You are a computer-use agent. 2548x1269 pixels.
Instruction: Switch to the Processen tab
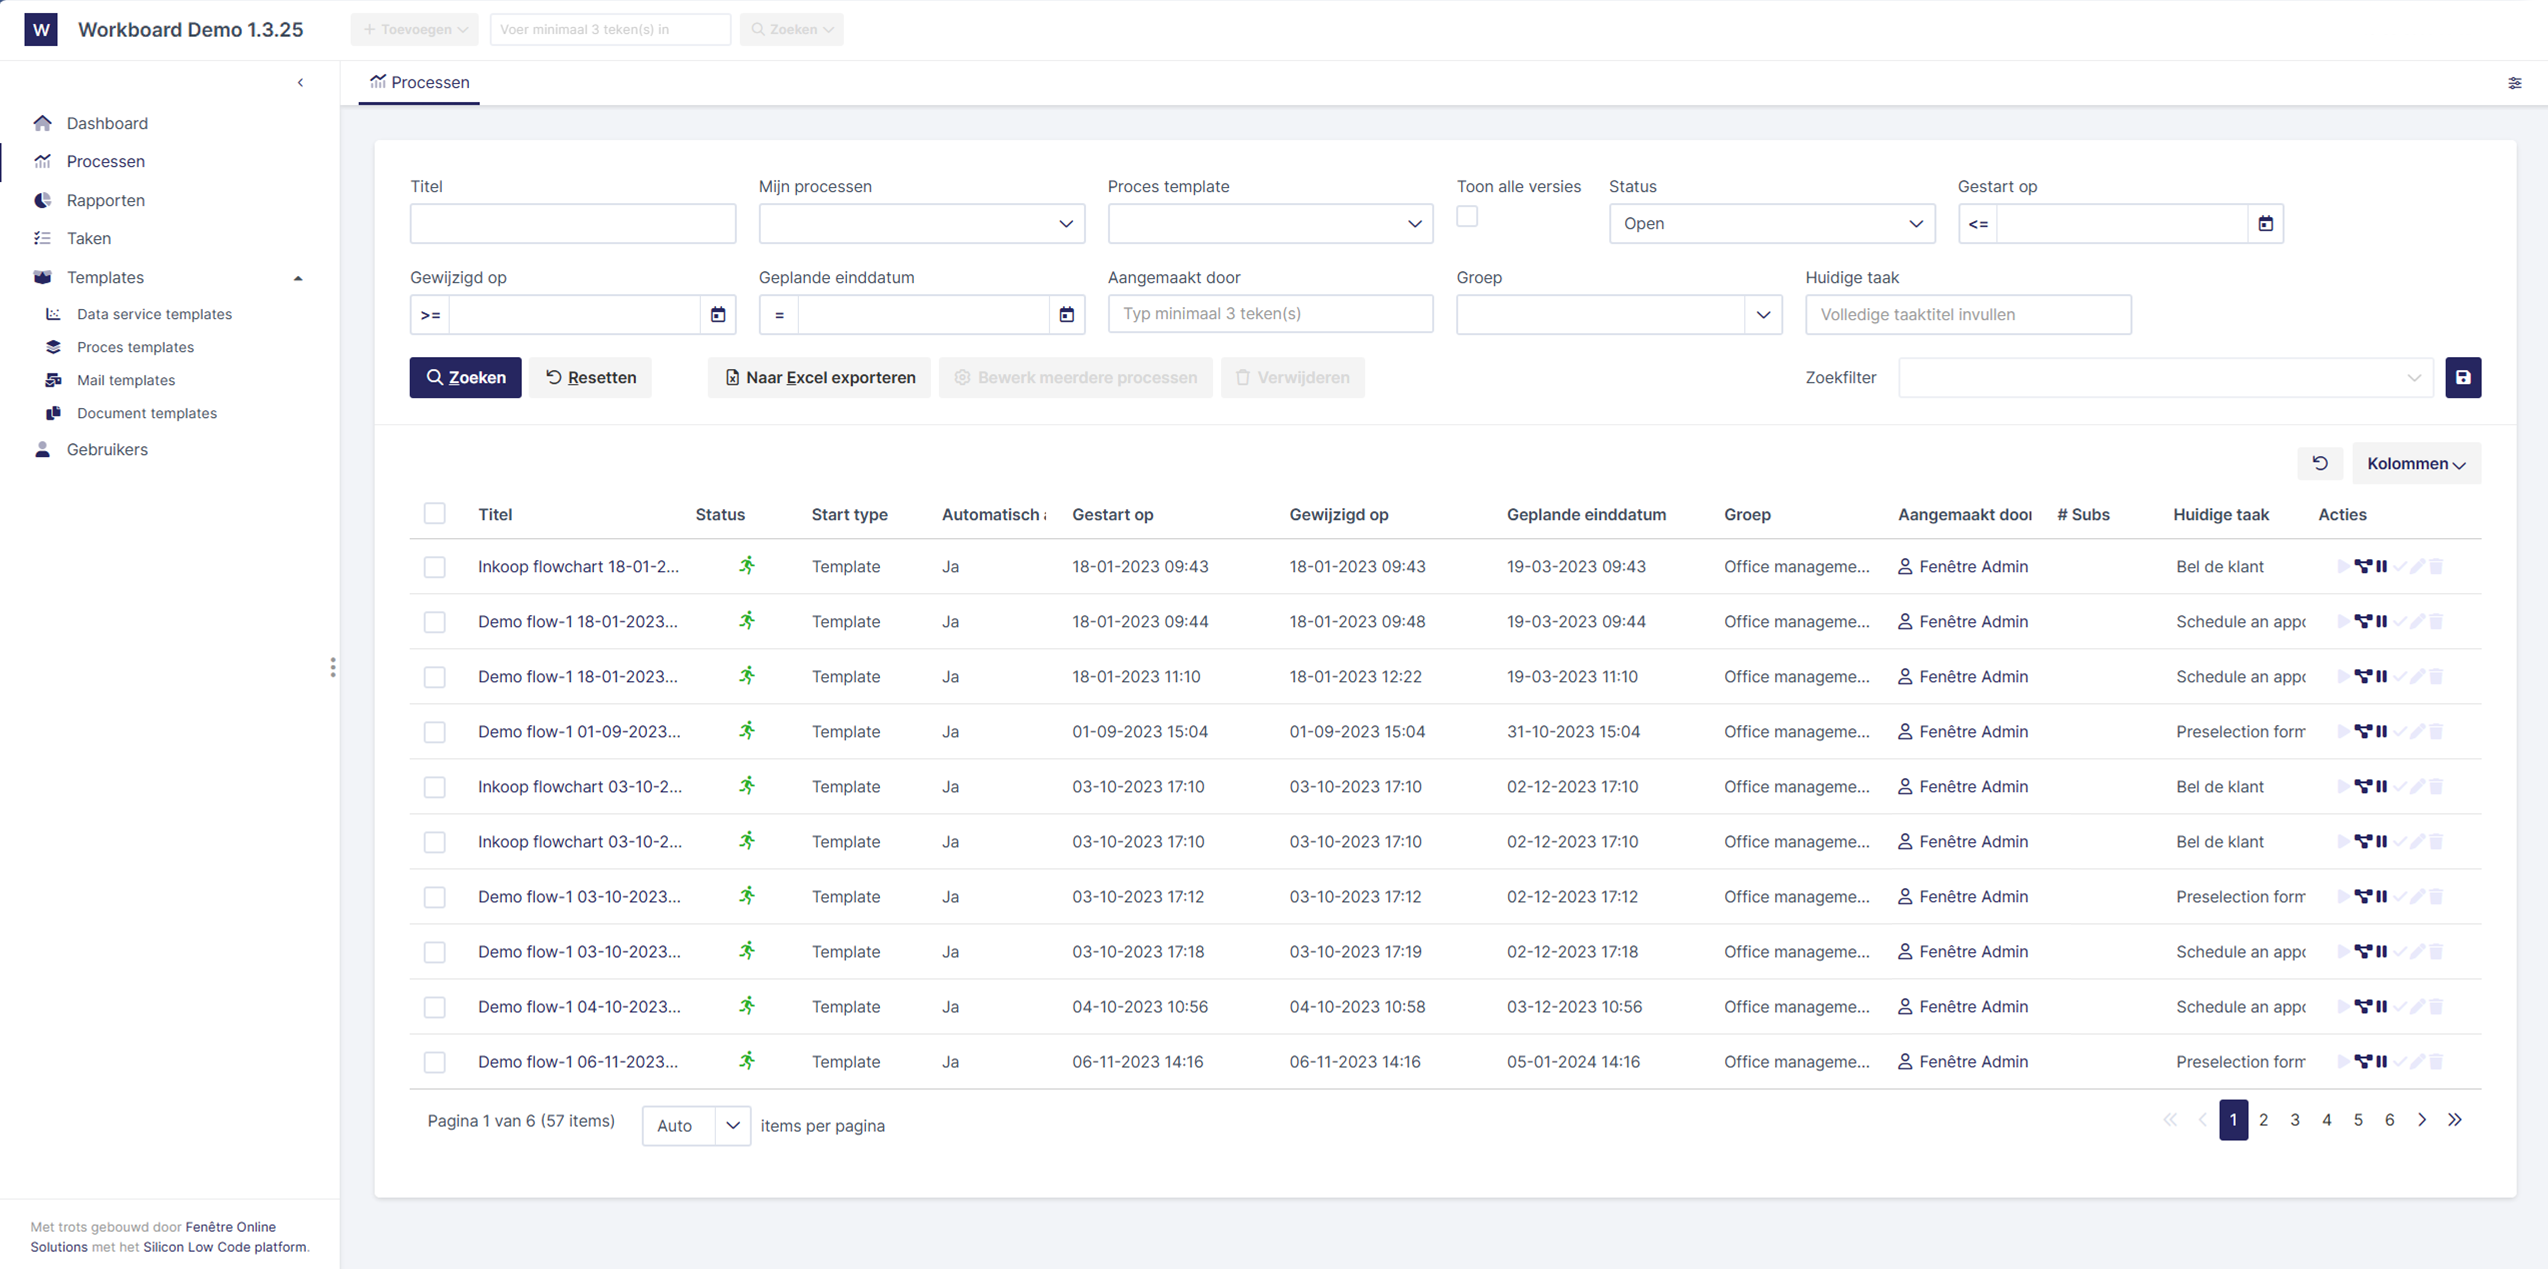(419, 82)
